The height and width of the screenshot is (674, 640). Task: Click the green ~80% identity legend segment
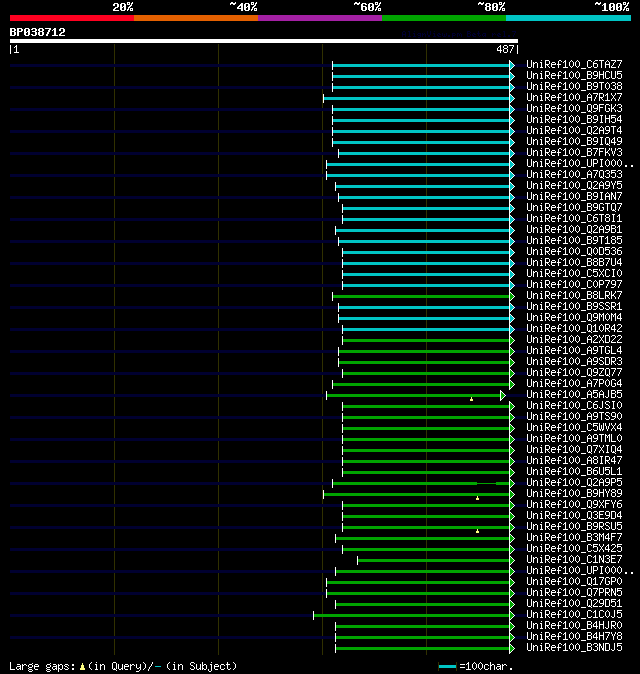(444, 18)
